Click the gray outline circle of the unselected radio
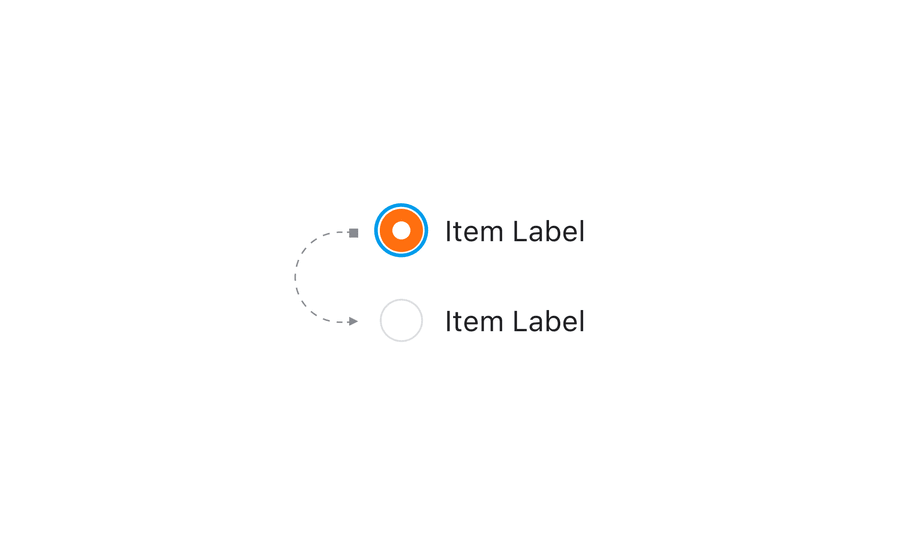This screenshot has height=540, width=900. pyautogui.click(x=381, y=321)
